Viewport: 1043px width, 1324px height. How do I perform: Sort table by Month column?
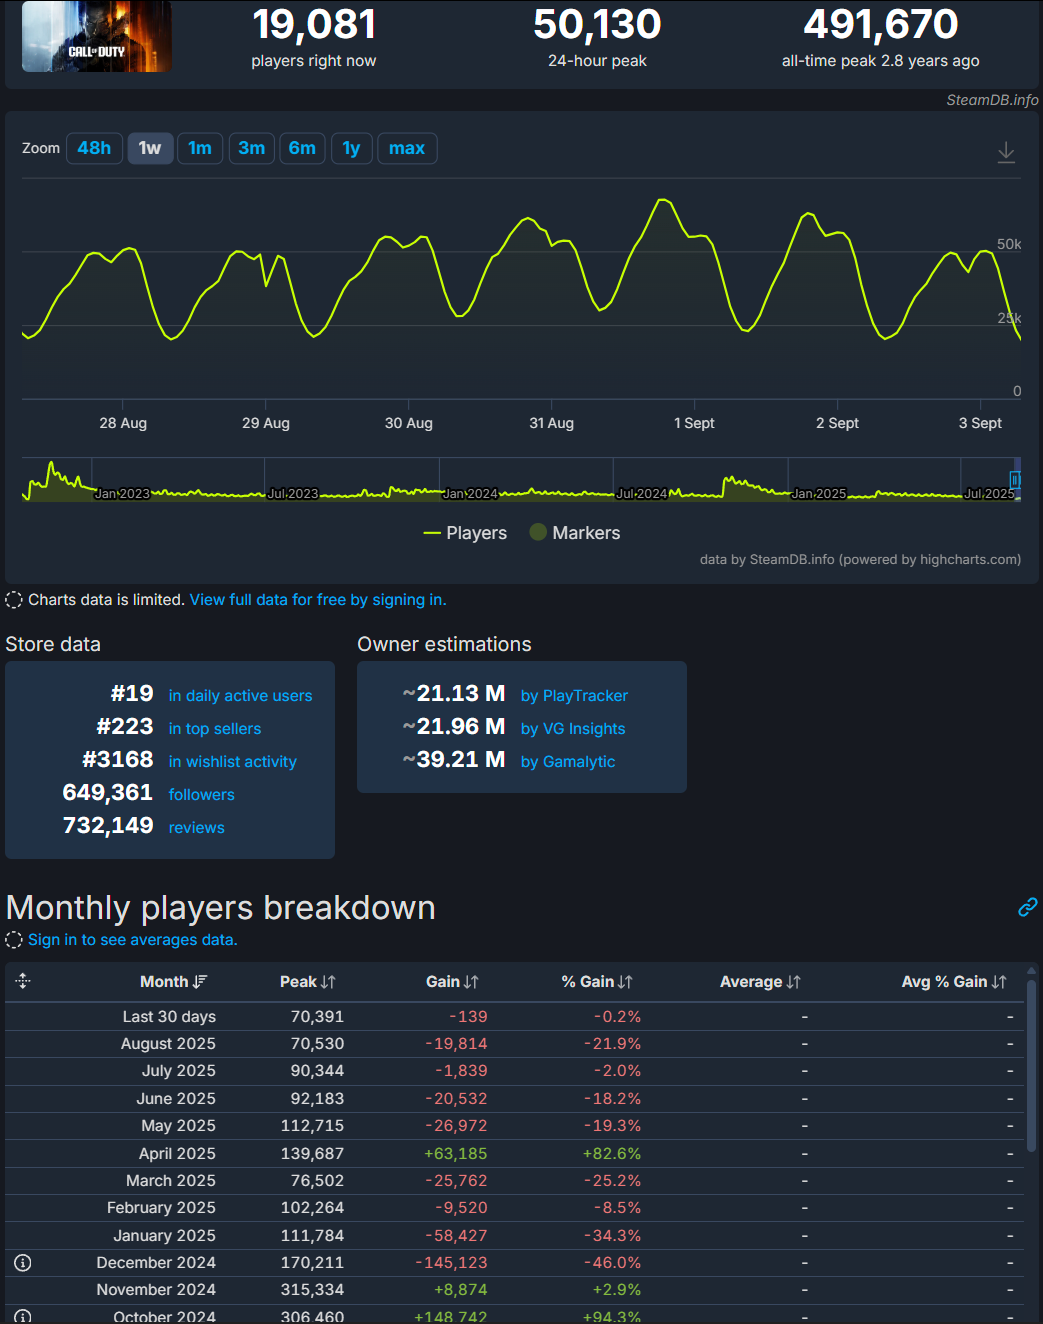coord(173,982)
